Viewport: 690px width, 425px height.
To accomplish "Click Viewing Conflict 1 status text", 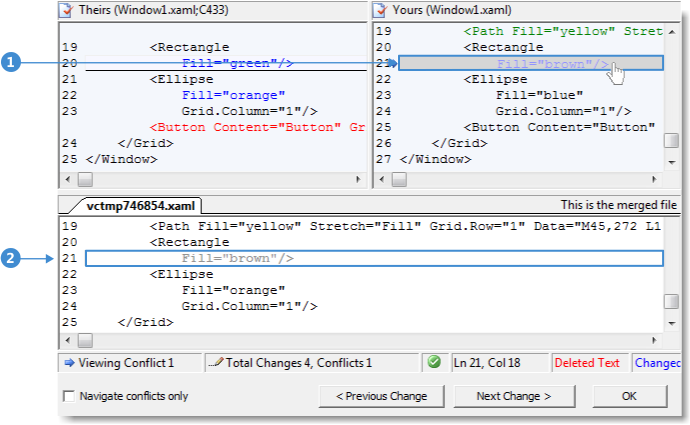I will 126,363.
